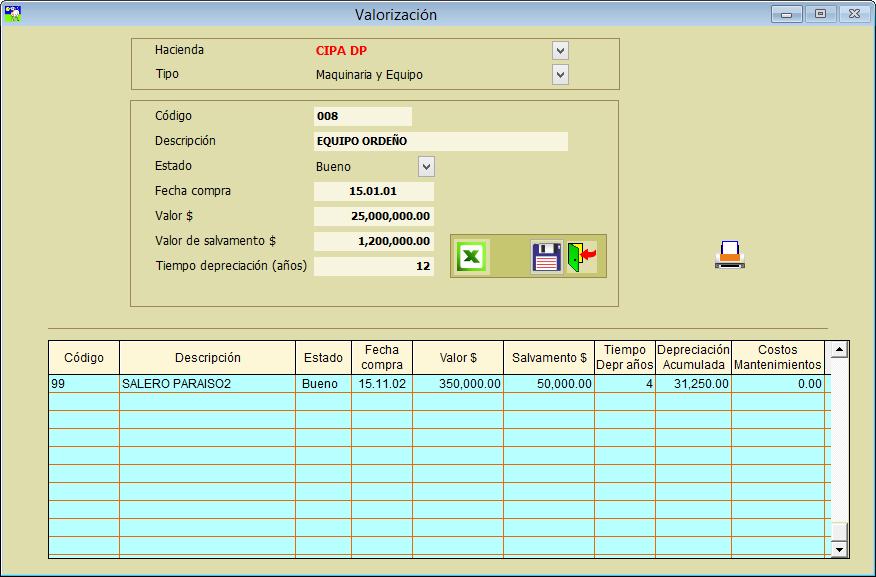Image resolution: width=876 pixels, height=577 pixels.
Task: Click the application icon in title bar
Action: (13, 14)
